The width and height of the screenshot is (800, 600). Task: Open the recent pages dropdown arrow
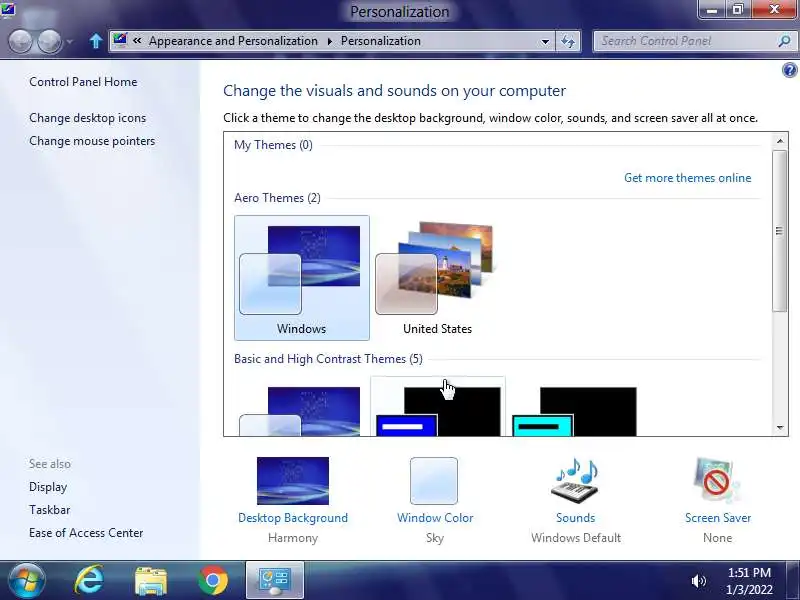coord(69,41)
